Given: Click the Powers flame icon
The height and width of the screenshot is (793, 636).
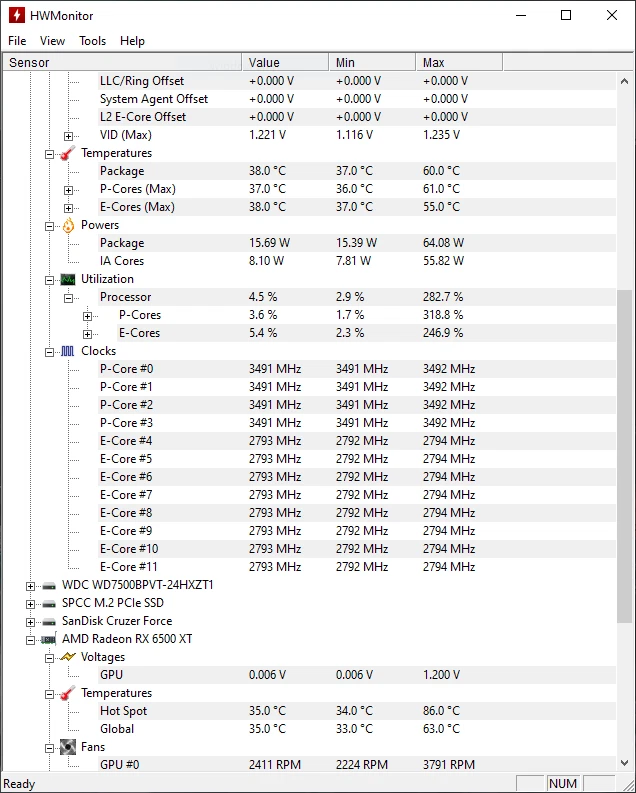Looking at the screenshot, I should (68, 225).
